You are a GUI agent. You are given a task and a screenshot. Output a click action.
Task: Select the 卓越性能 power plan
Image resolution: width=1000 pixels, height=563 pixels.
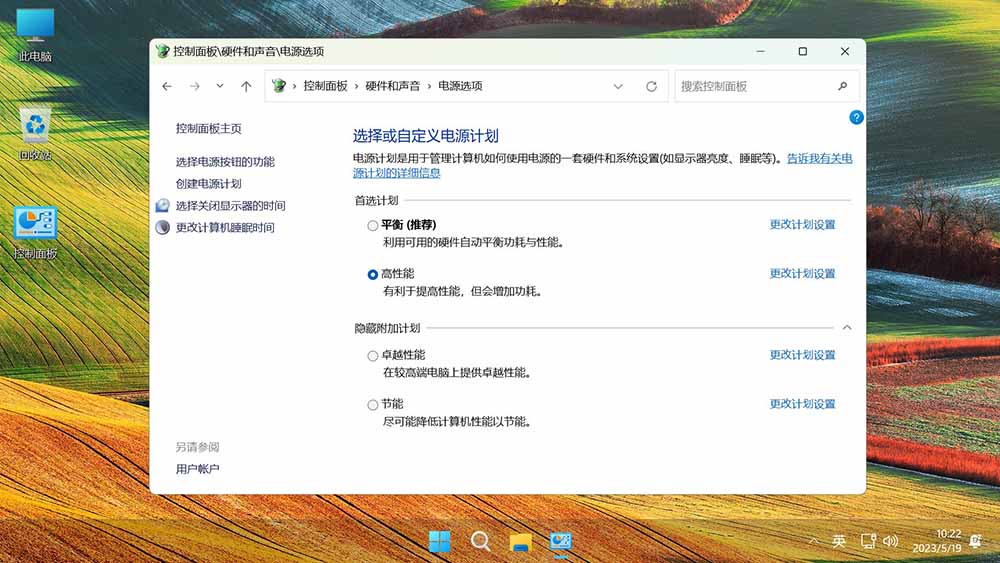(x=372, y=356)
